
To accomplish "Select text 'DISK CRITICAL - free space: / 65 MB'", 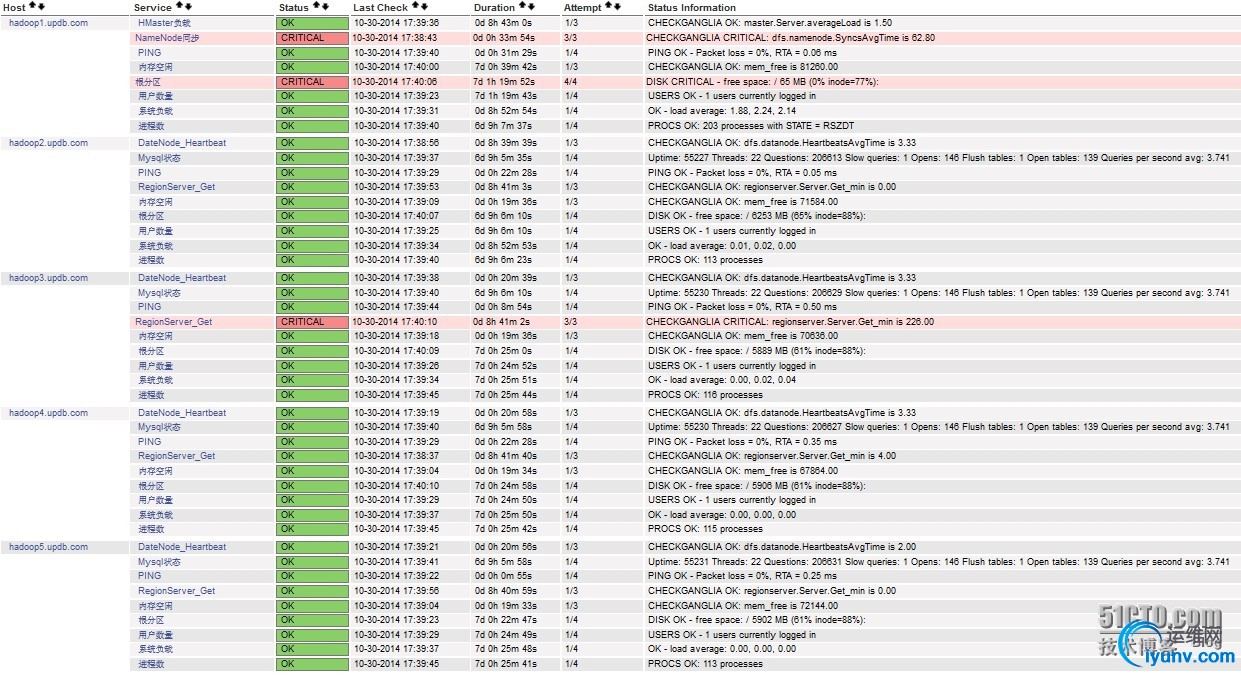I will coord(727,82).
